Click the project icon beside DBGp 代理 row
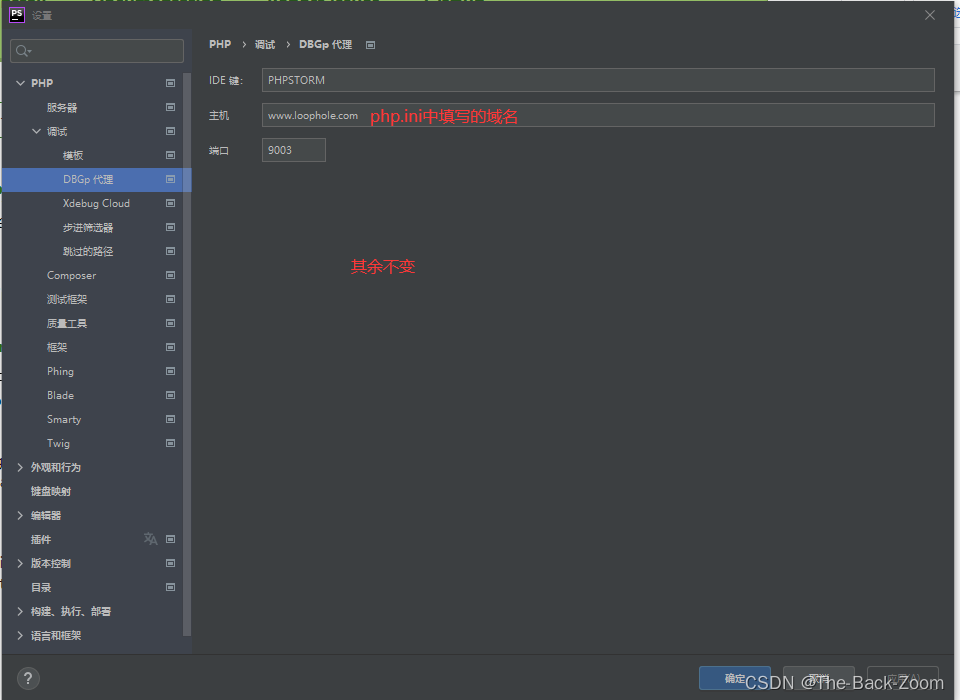960x700 pixels. pyautogui.click(x=170, y=179)
